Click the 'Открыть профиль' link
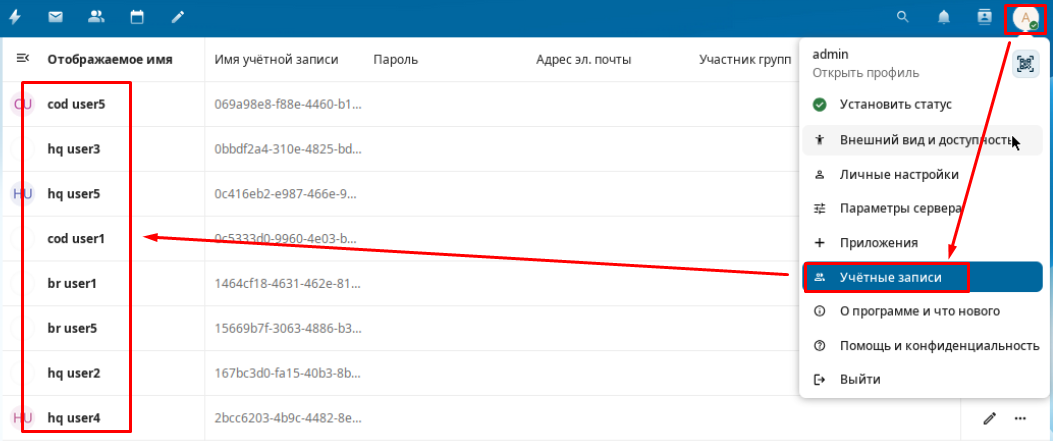This screenshot has height=441, width=1053. 865,73
